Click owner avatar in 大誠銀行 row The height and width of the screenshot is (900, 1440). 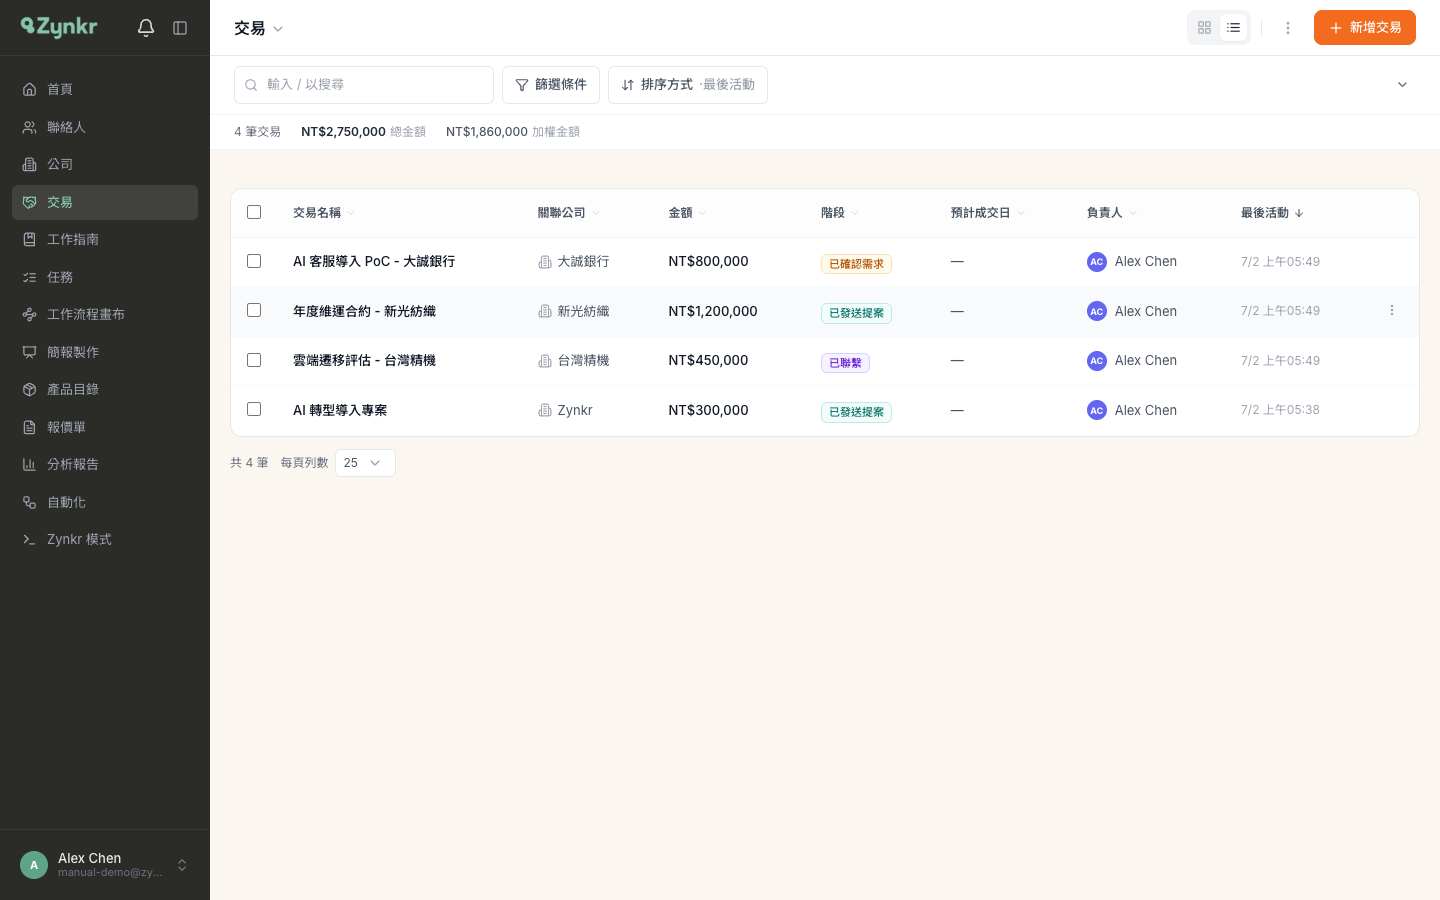[x=1097, y=262]
